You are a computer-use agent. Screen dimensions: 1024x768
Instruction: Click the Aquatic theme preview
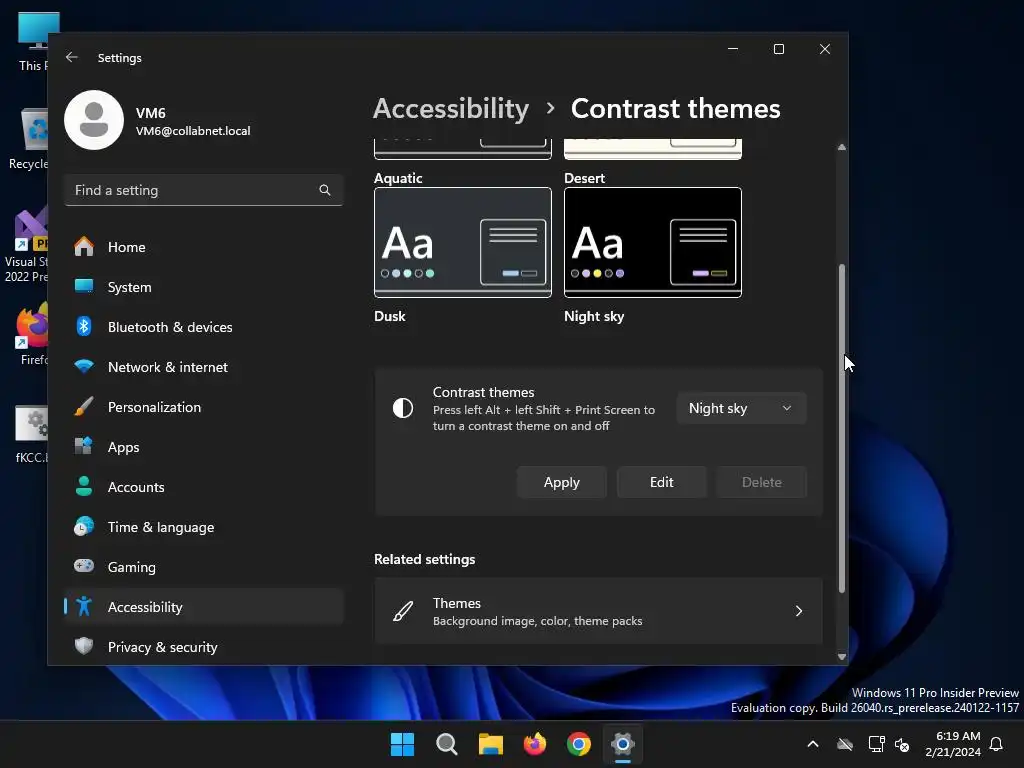pyautogui.click(x=463, y=149)
